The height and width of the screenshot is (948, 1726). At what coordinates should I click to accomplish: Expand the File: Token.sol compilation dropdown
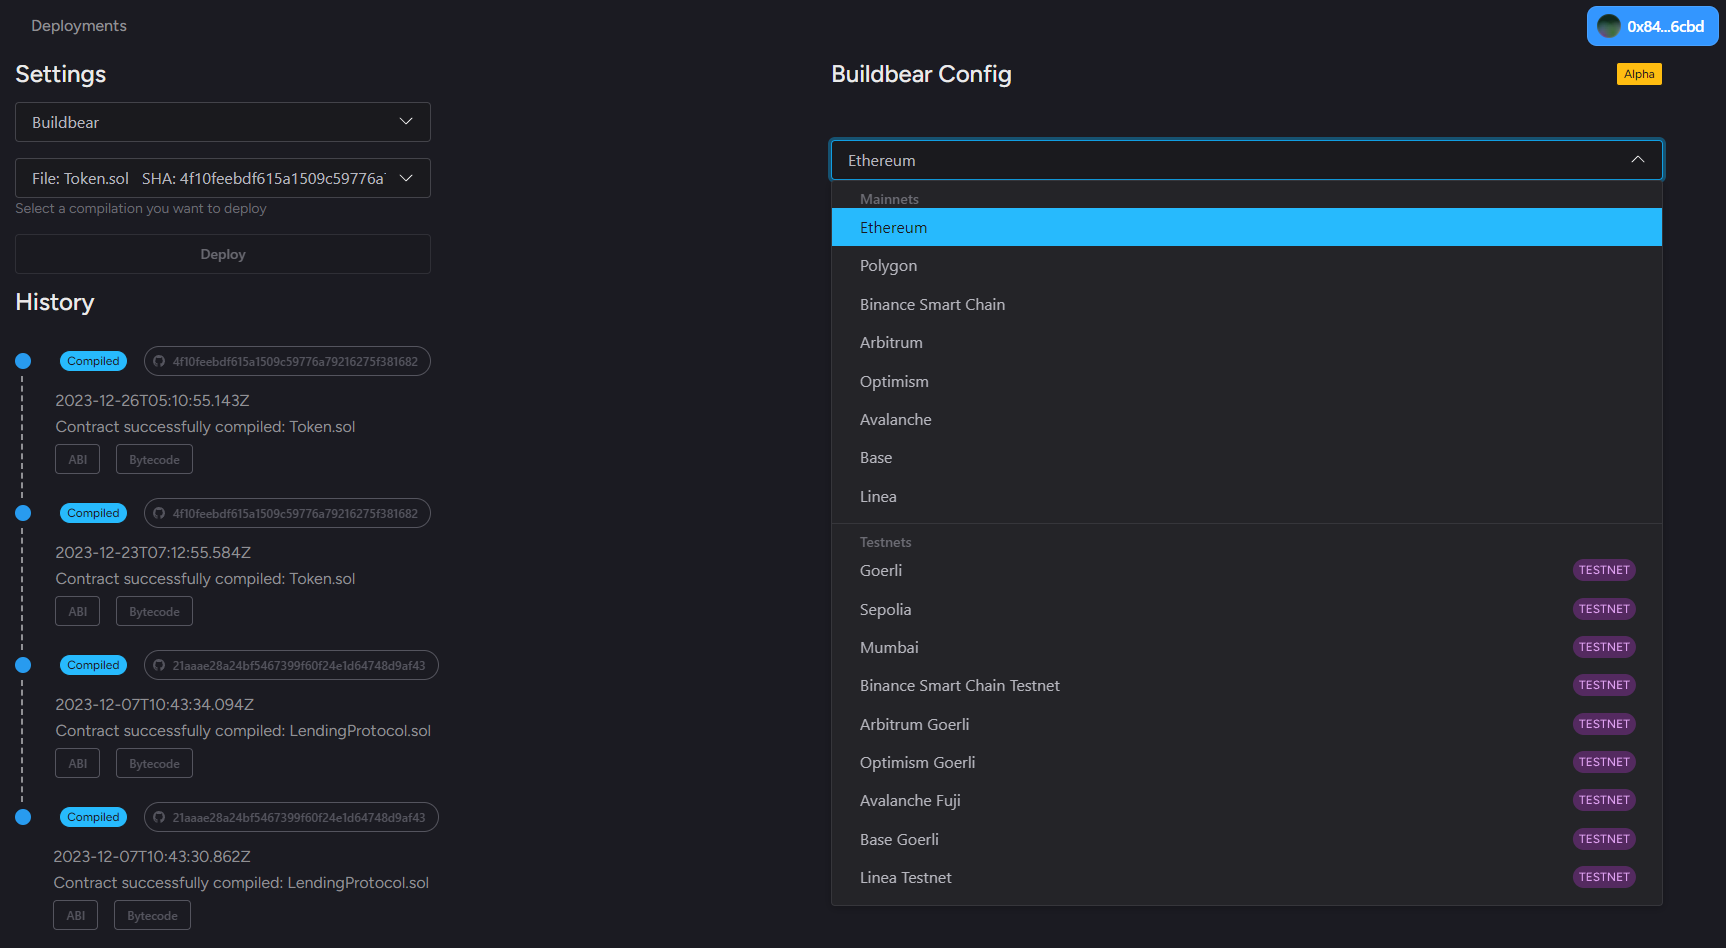[x=223, y=178]
